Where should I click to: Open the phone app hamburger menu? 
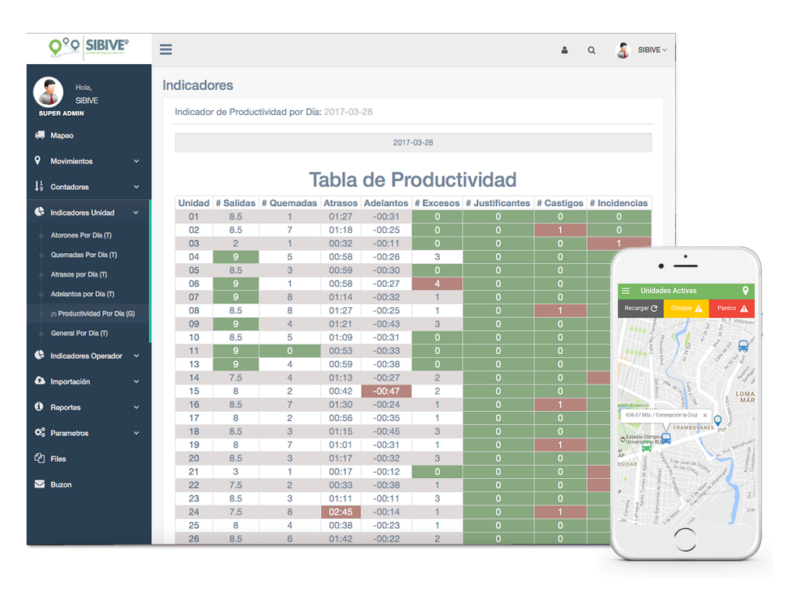(626, 290)
